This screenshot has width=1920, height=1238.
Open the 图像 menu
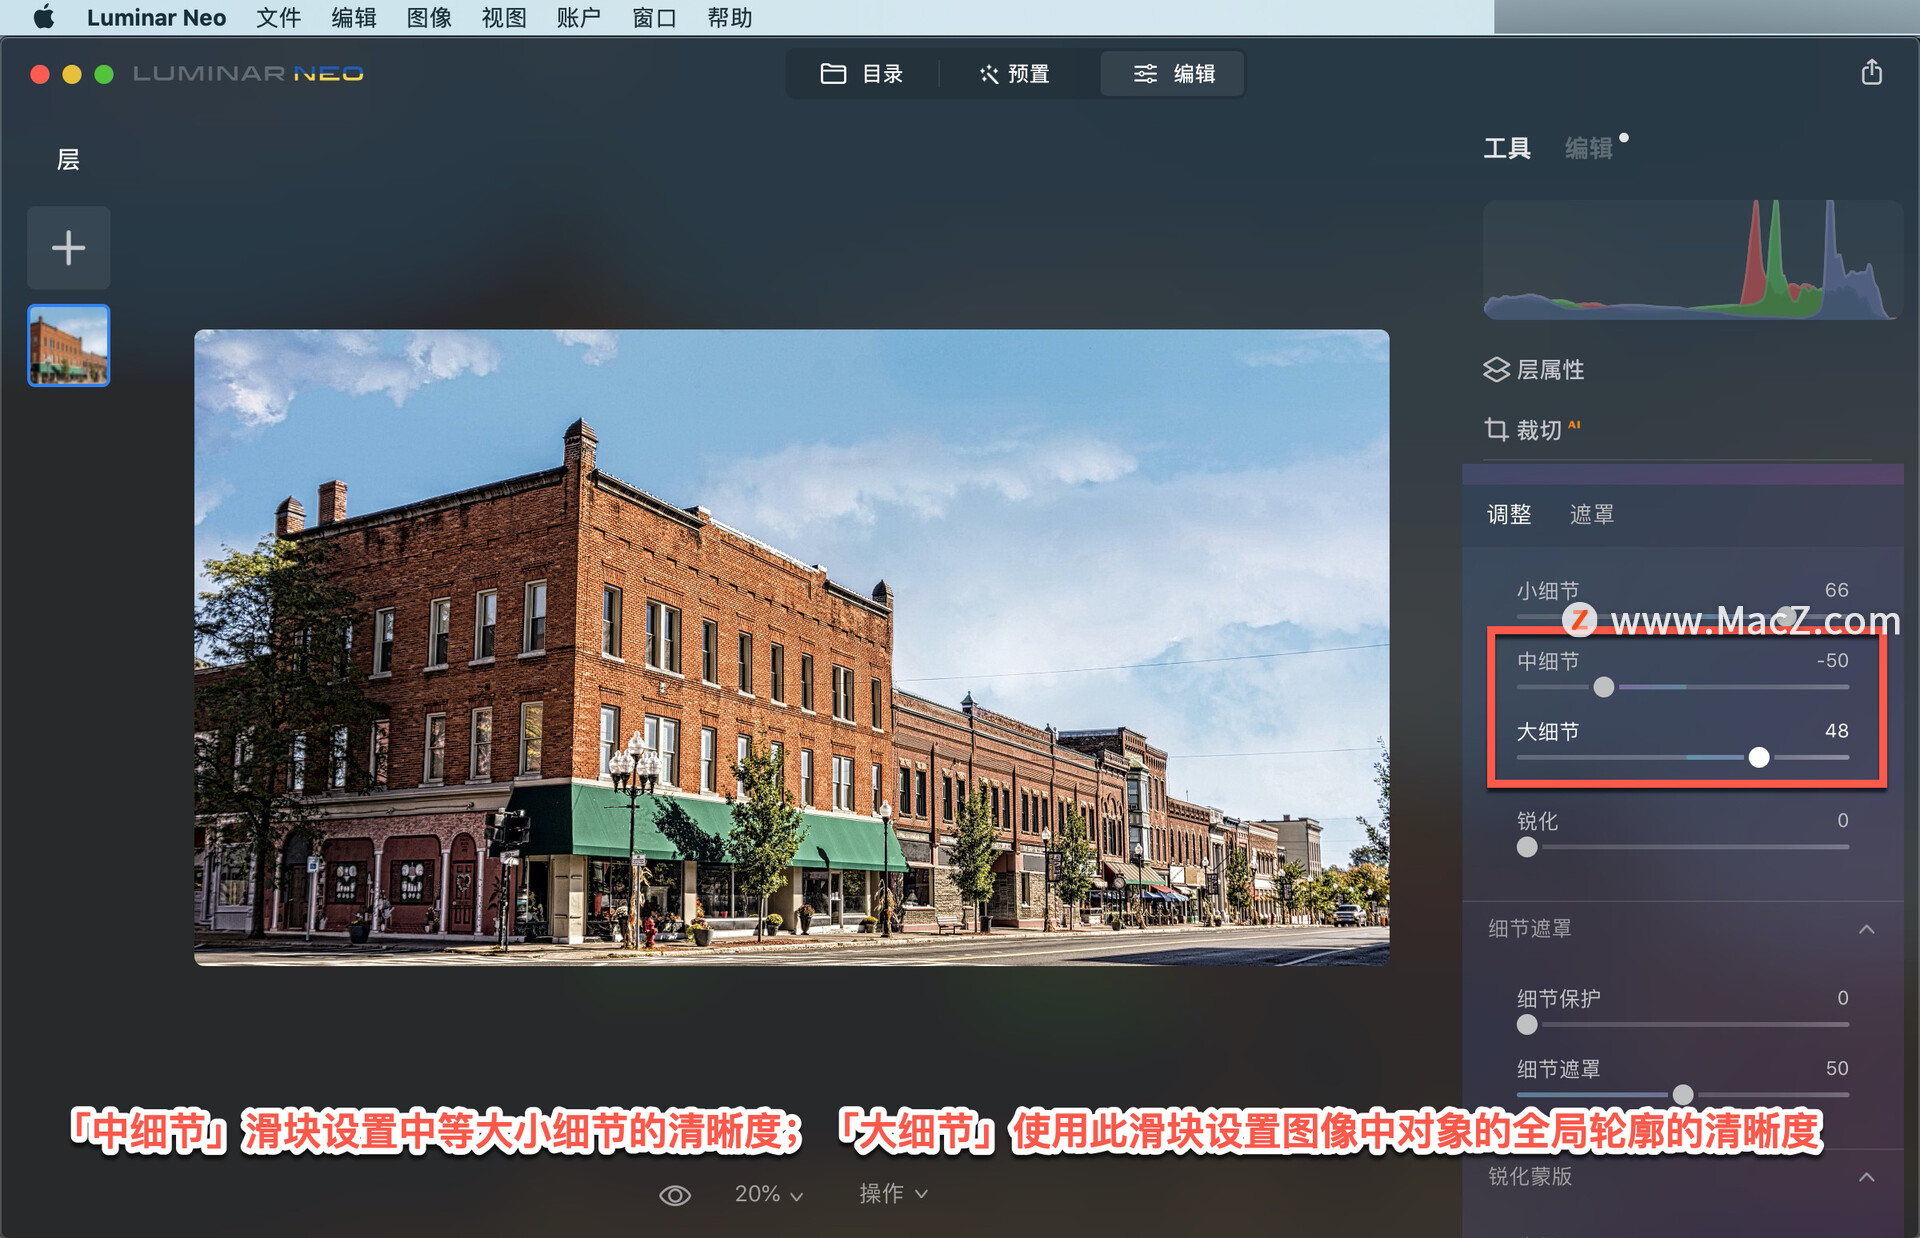pos(429,17)
